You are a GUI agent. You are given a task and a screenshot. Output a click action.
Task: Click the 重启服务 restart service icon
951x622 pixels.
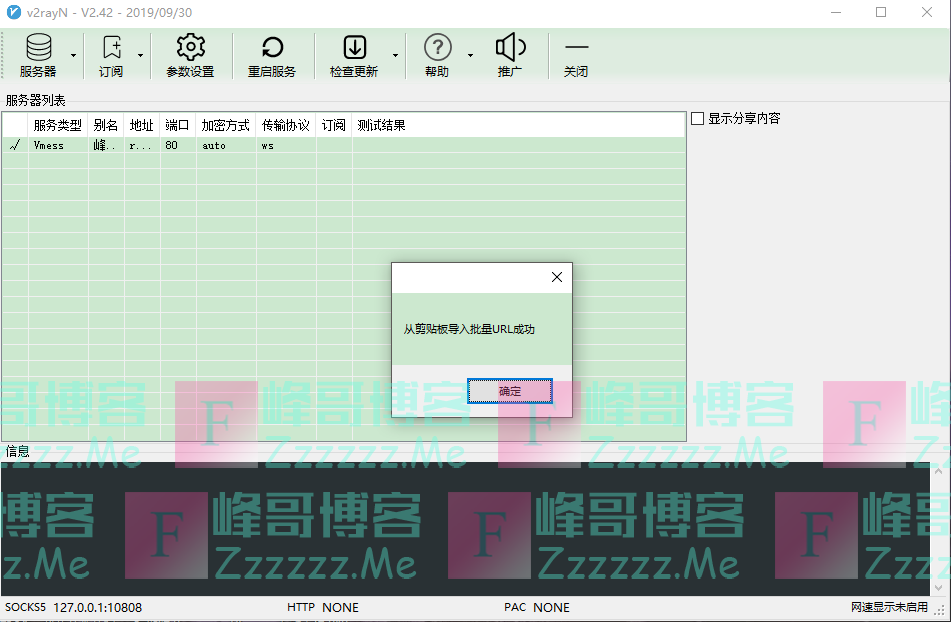pos(272,47)
